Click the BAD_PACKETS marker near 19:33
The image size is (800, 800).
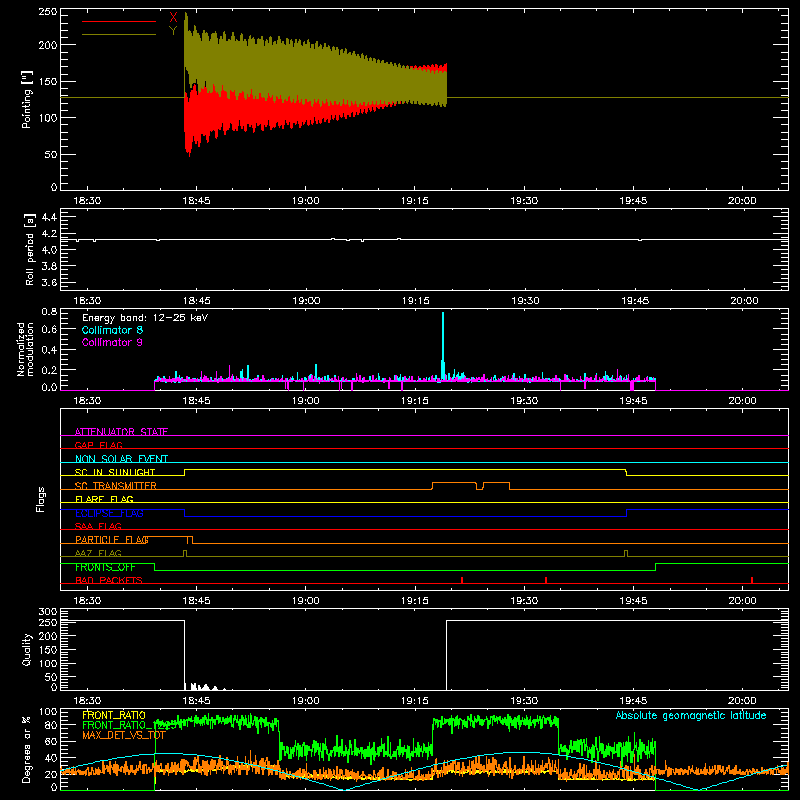546,580
